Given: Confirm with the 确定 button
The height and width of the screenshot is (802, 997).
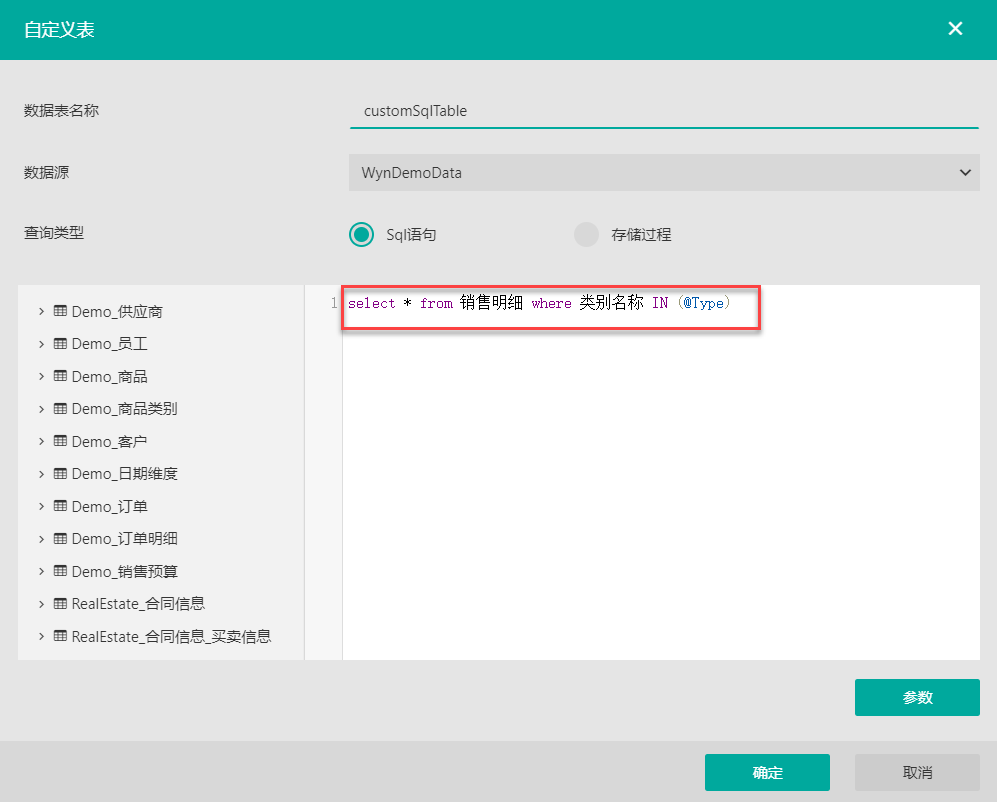Looking at the screenshot, I should [x=767, y=772].
